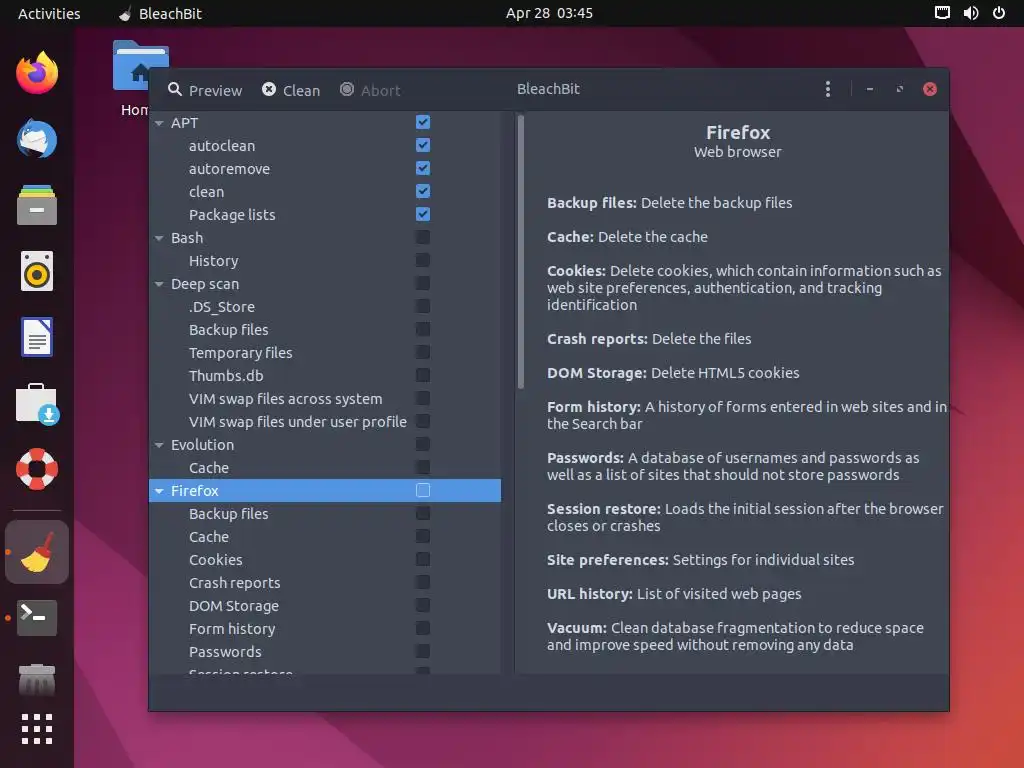The image size is (1024, 768).
Task: Select VIM swap files across system
Action: [x=325, y=398]
